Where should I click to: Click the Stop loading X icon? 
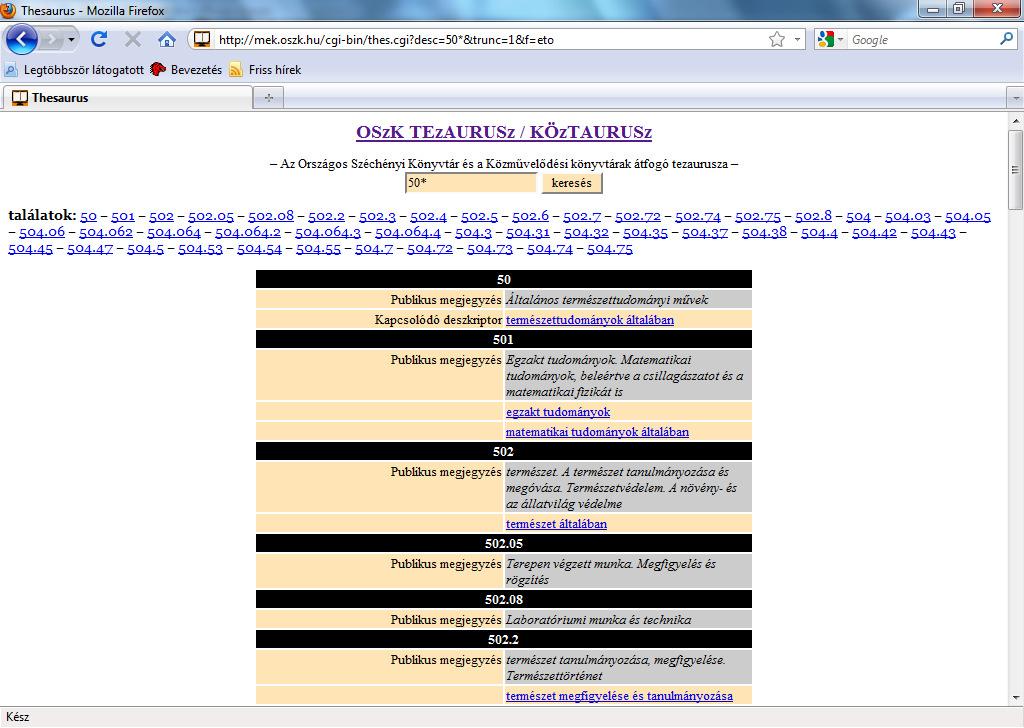click(x=133, y=40)
